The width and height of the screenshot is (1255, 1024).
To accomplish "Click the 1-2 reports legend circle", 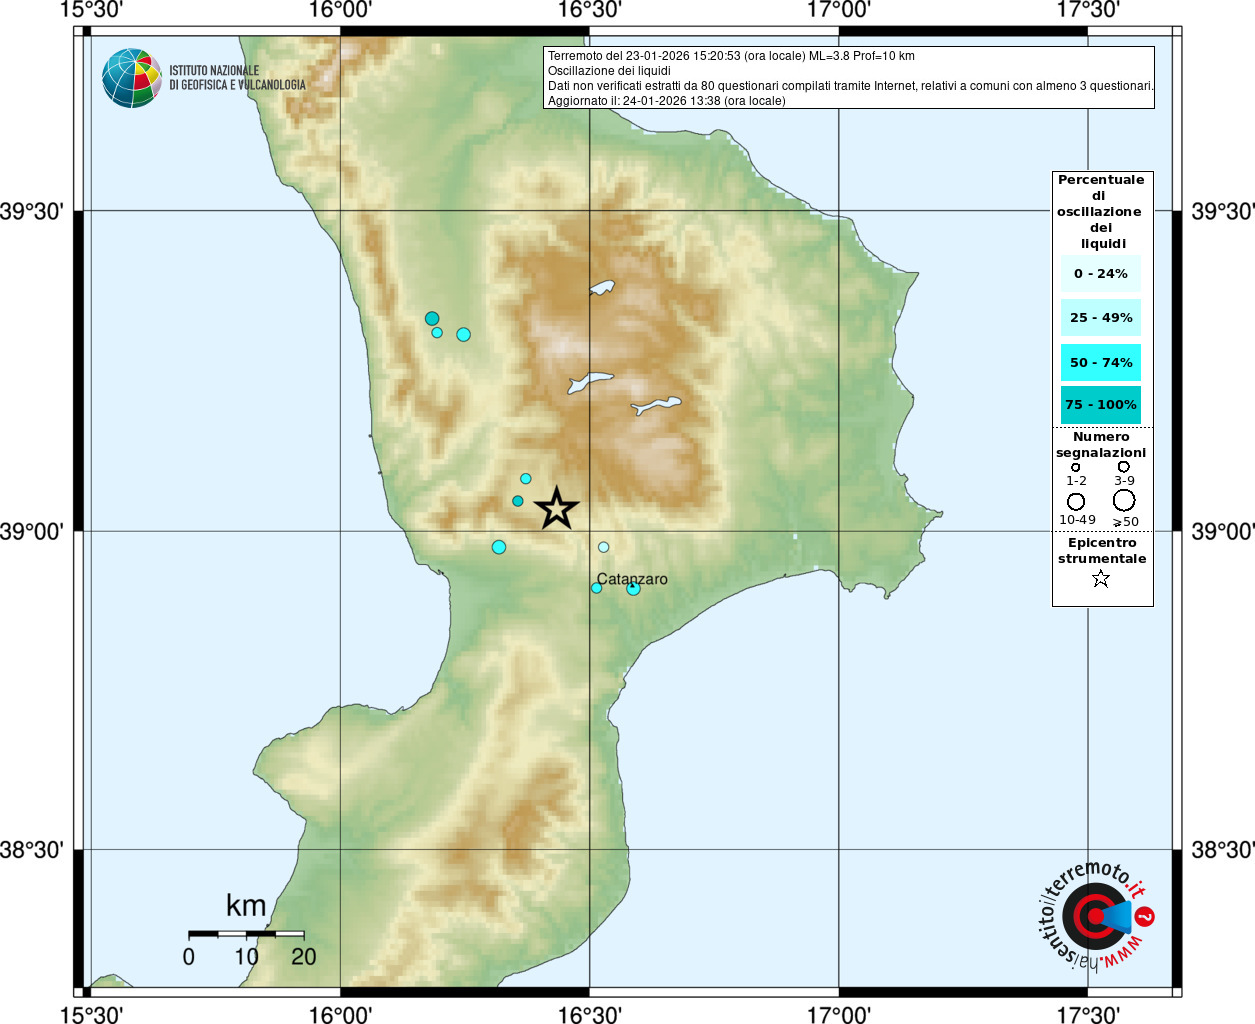I will (1076, 467).
